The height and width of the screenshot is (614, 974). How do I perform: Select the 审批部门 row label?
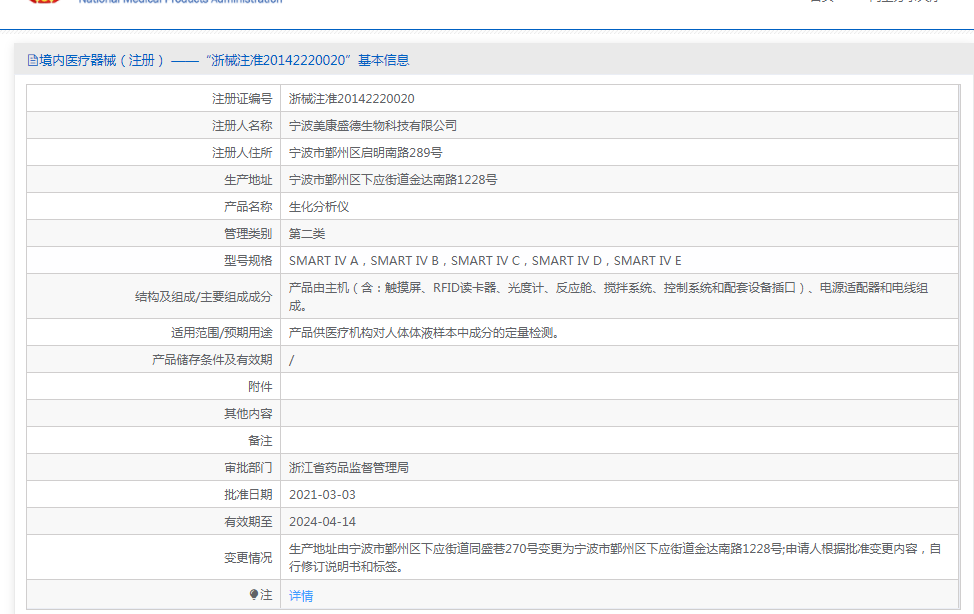[x=248, y=467]
